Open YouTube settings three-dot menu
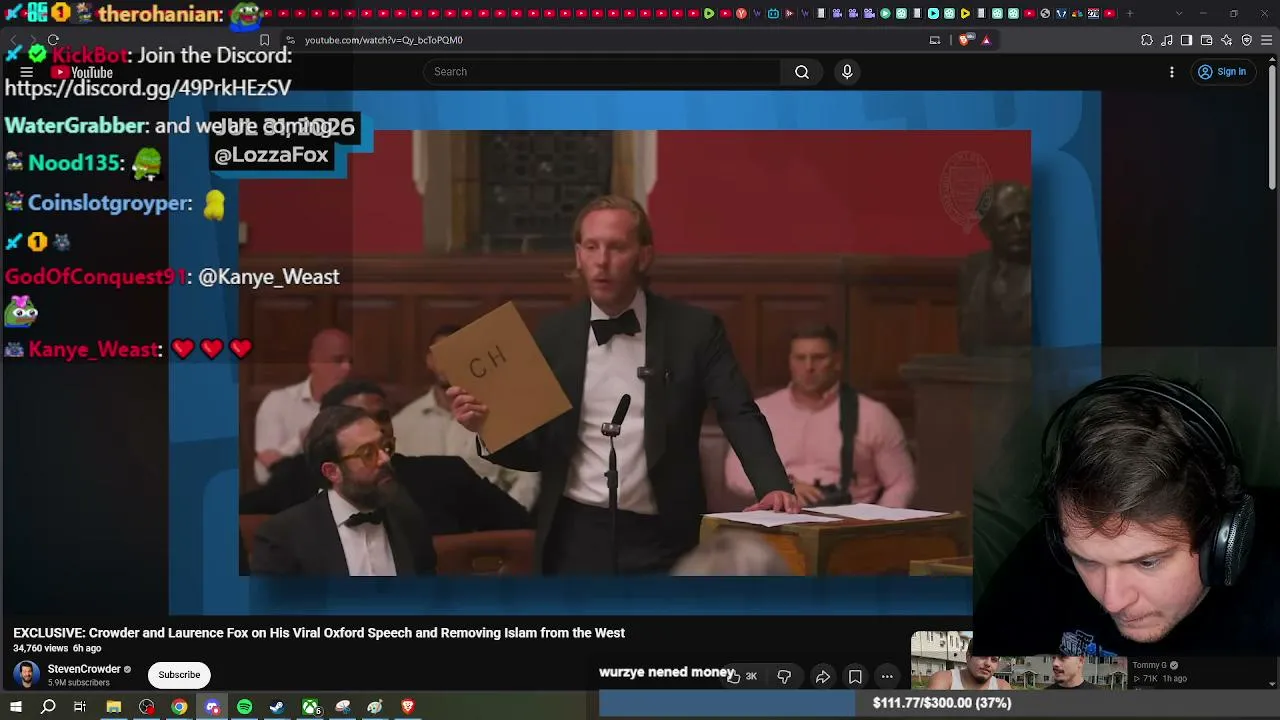Viewport: 1280px width, 720px height. click(x=1172, y=72)
